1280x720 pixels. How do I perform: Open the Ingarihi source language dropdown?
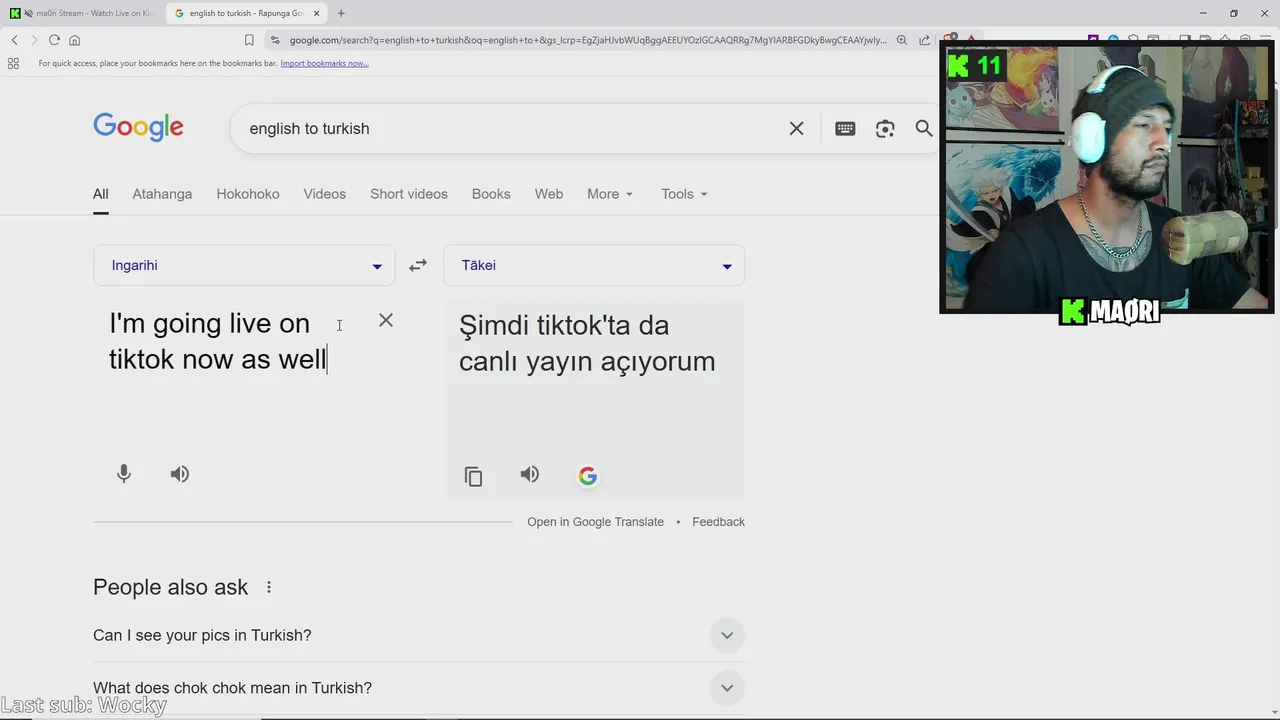244,265
